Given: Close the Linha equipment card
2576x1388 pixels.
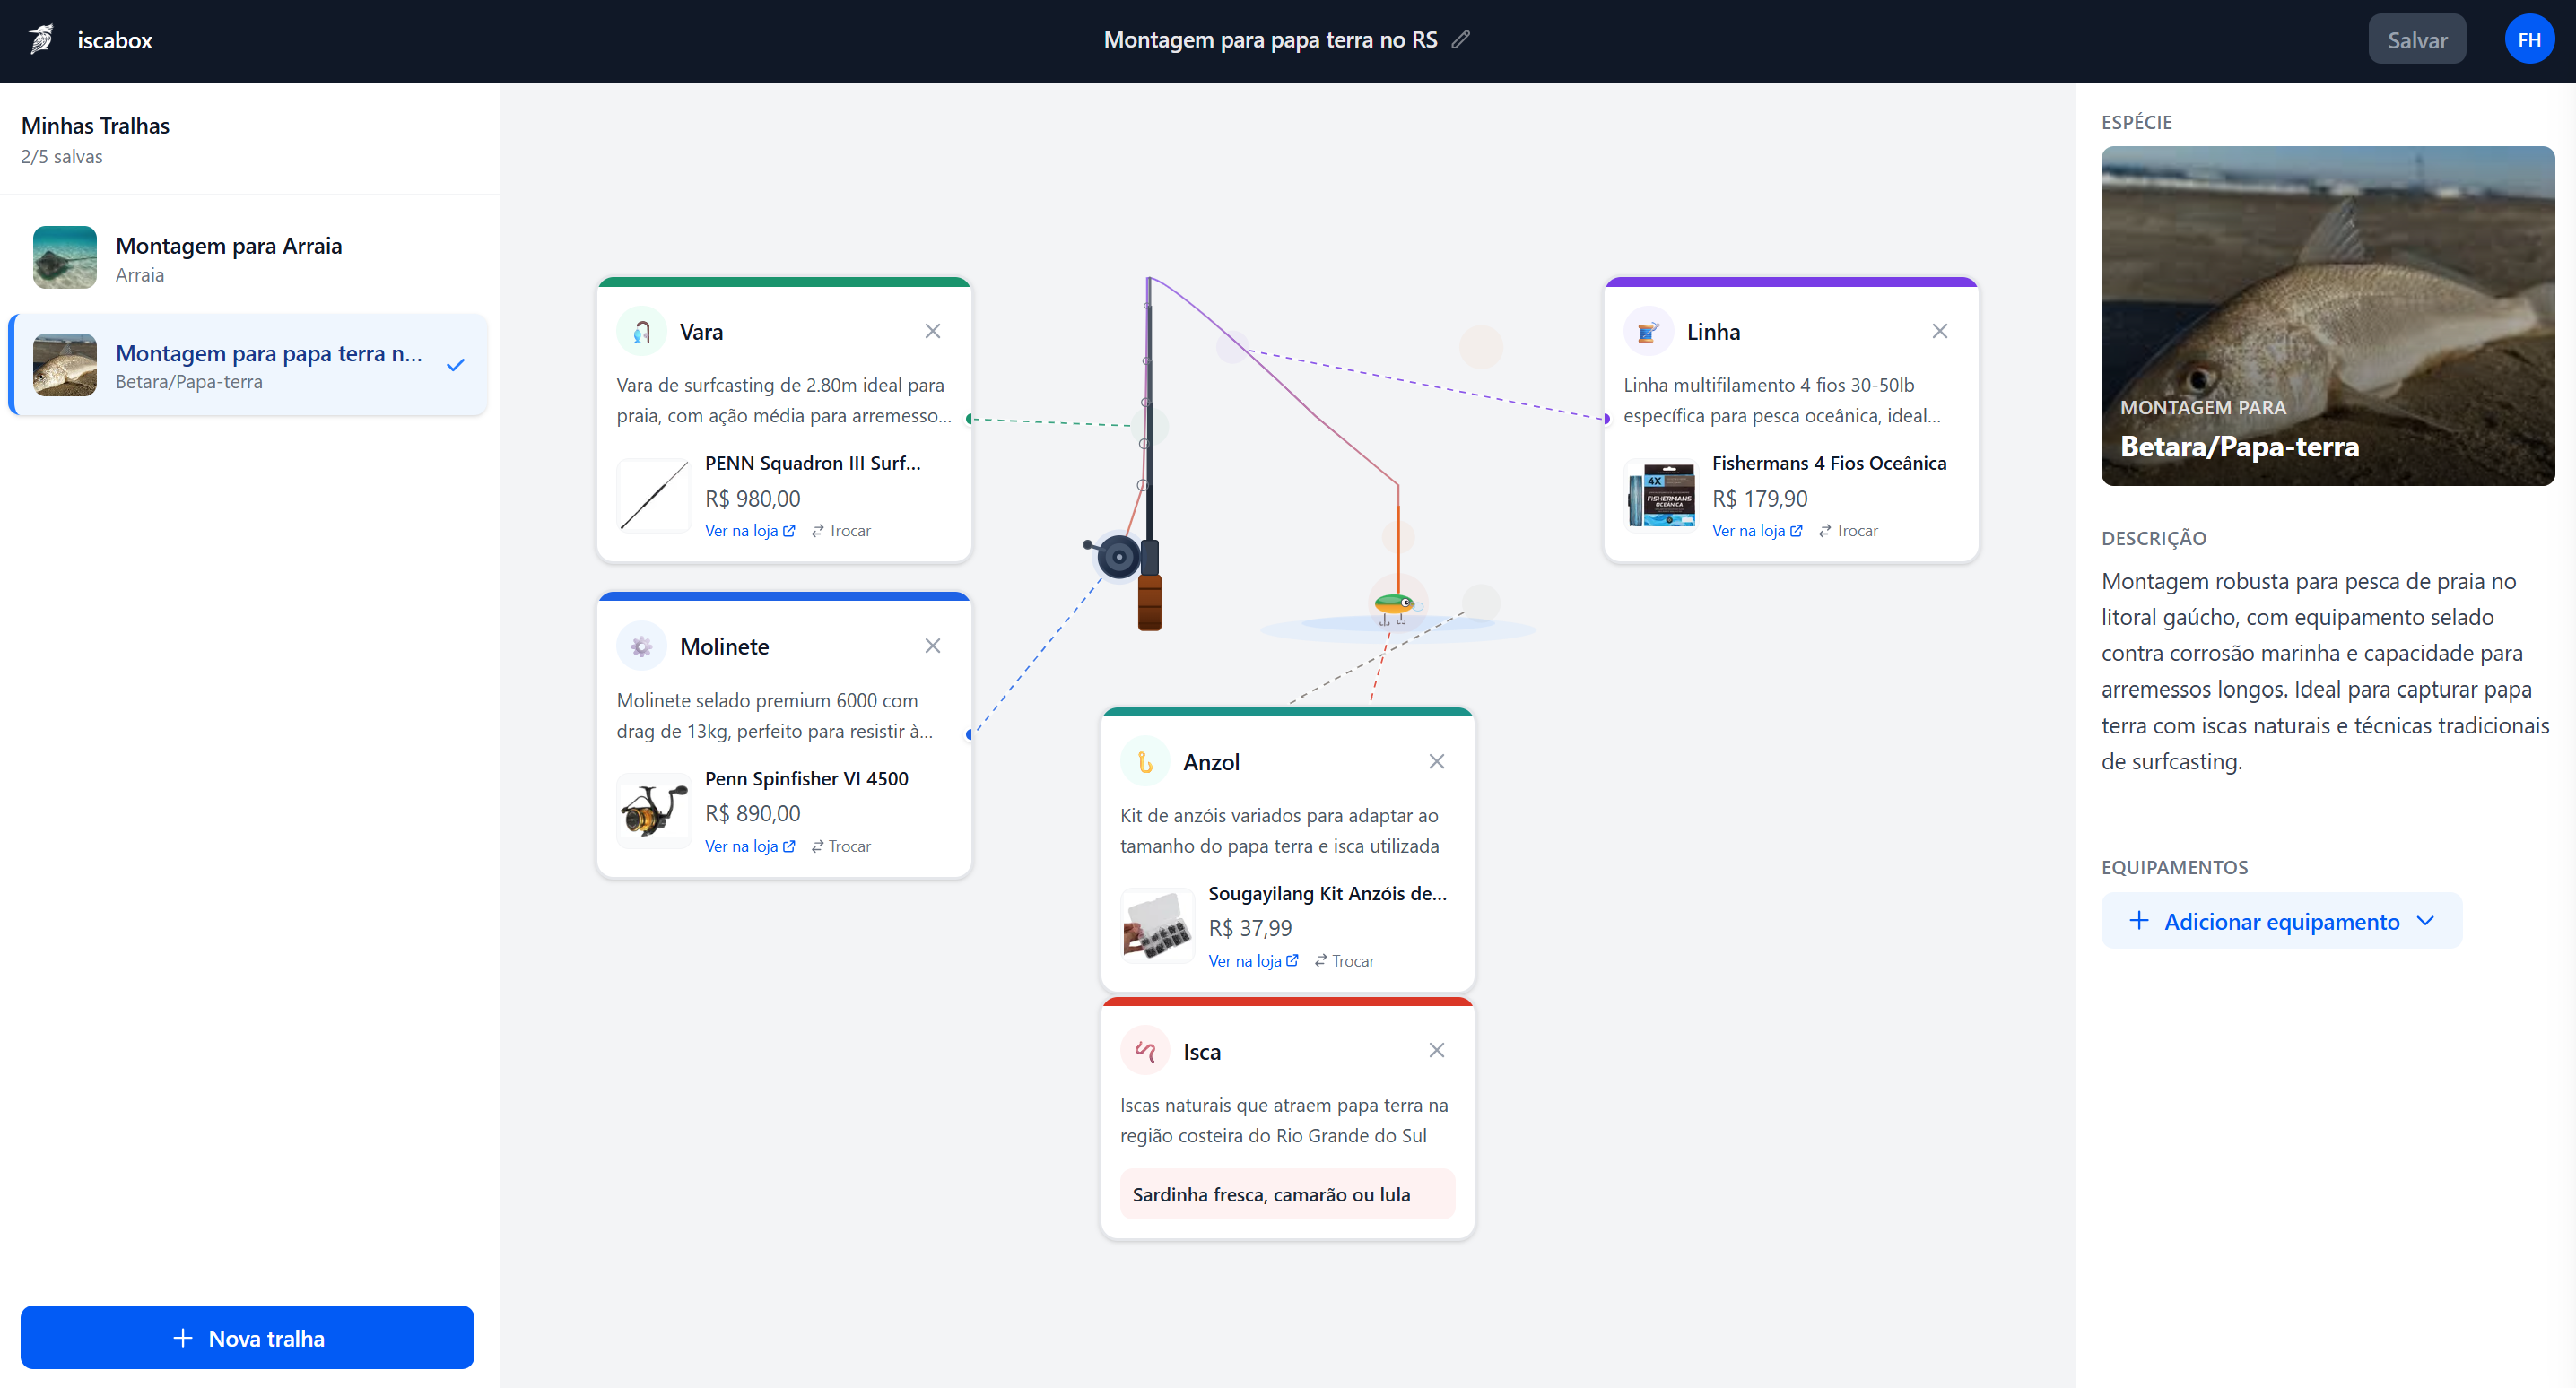Looking at the screenshot, I should [1939, 331].
